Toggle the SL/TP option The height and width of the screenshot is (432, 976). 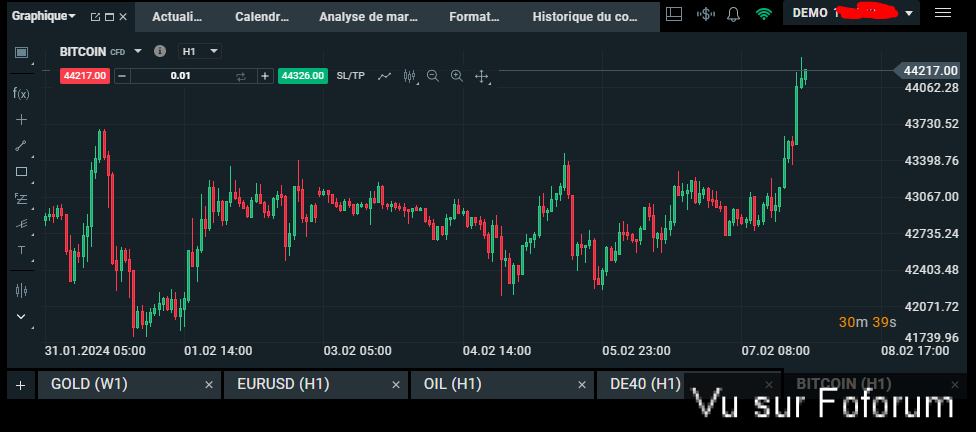click(x=350, y=76)
